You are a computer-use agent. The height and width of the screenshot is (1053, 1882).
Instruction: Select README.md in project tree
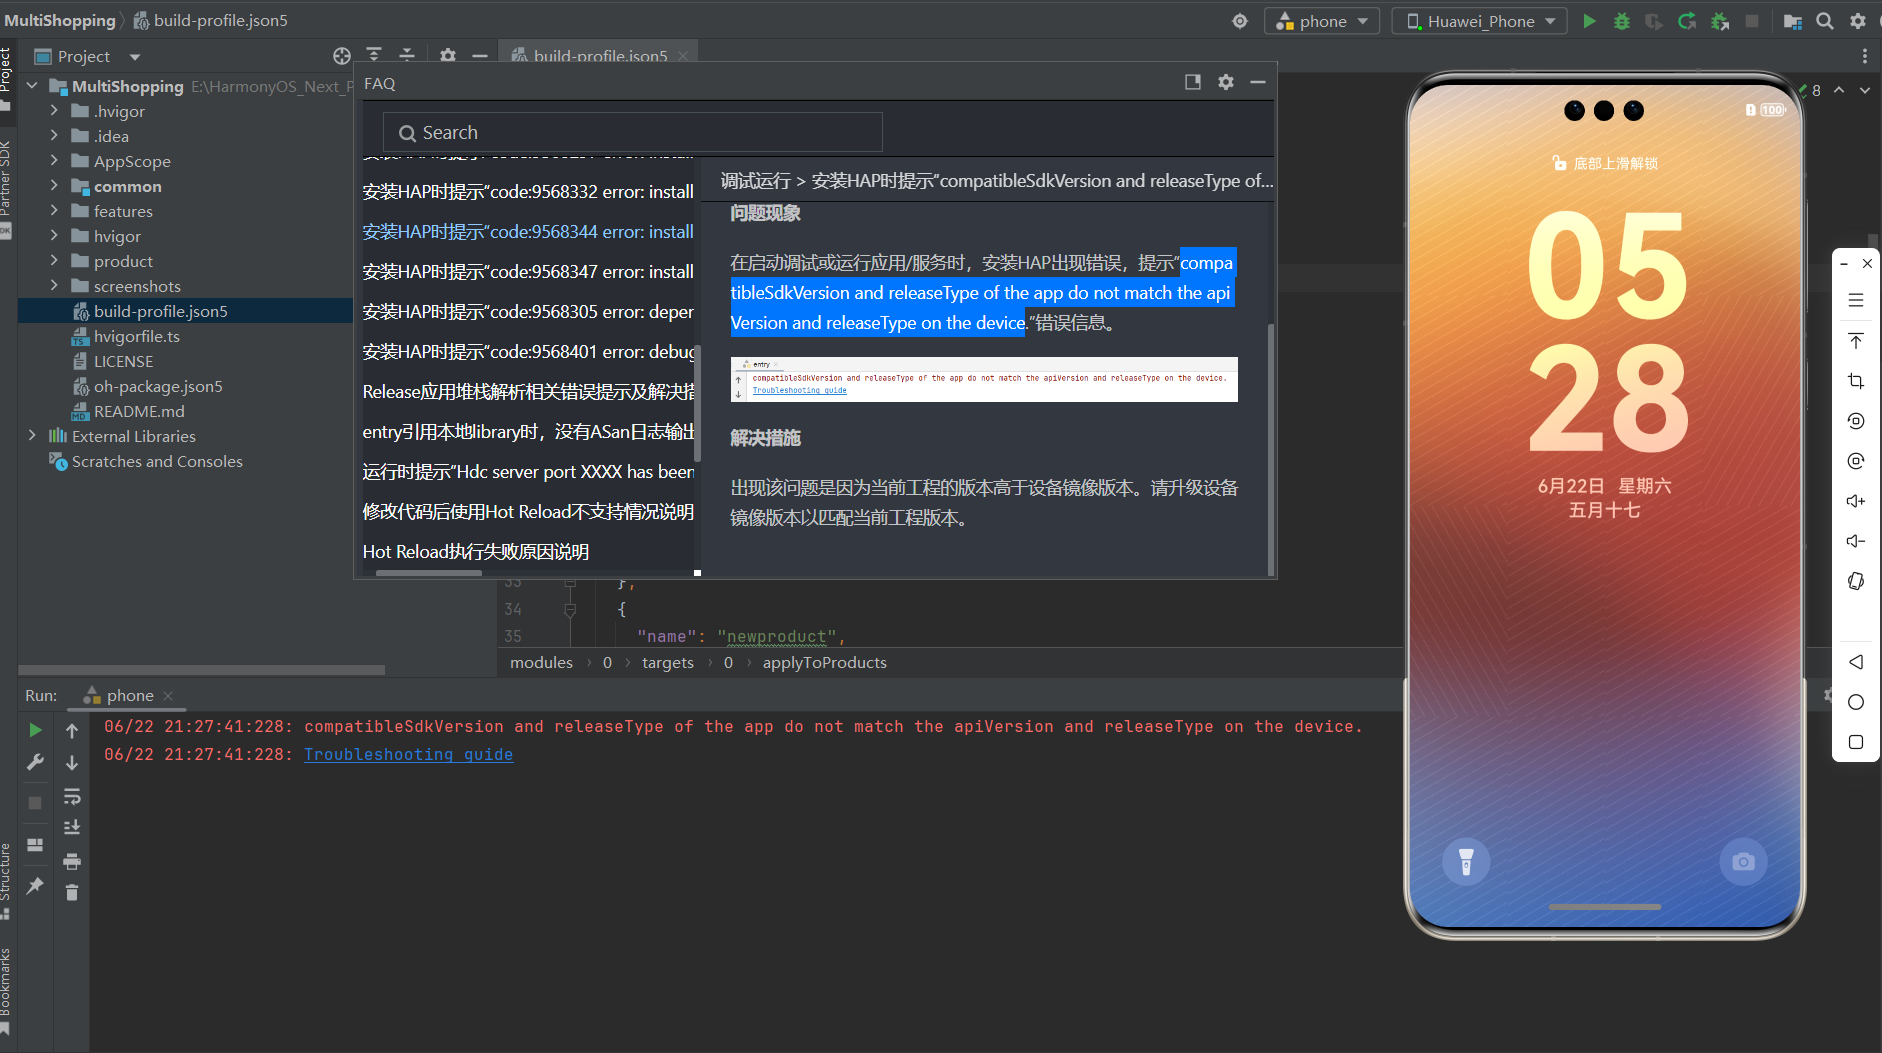pos(139,411)
